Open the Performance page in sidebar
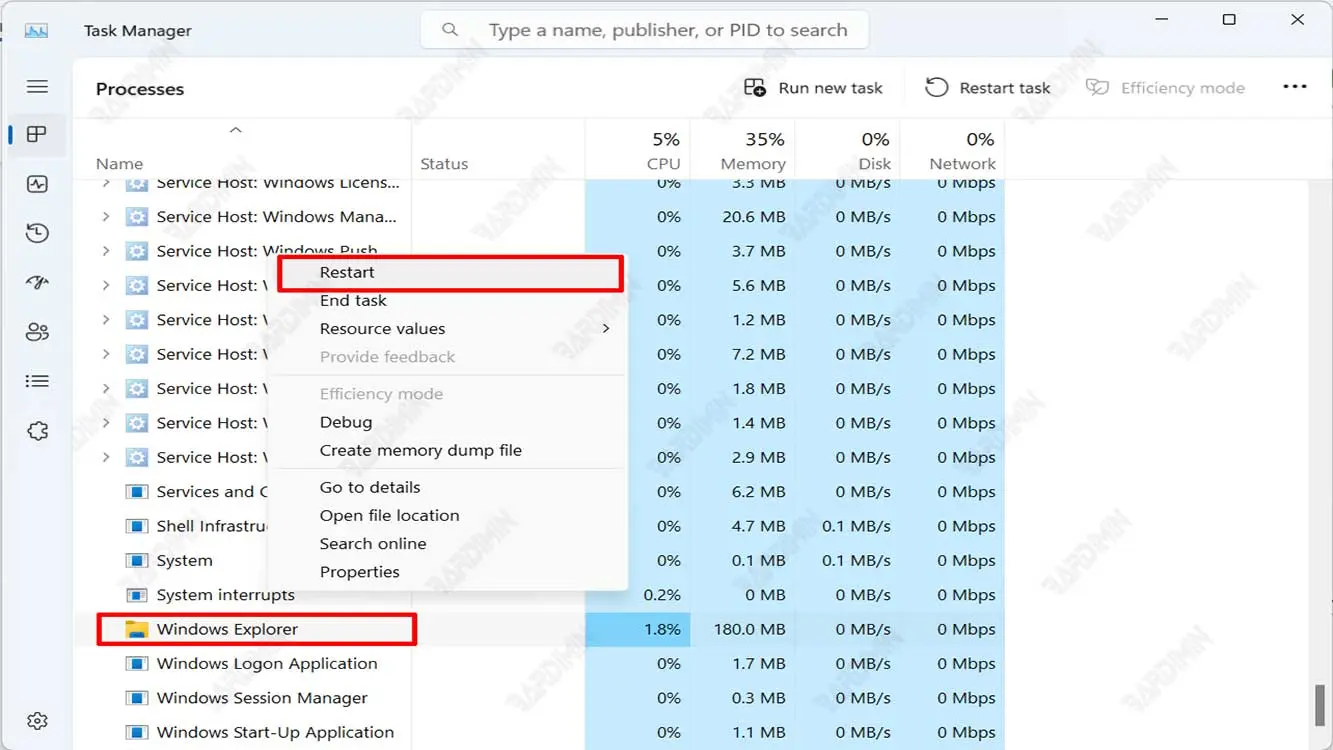 pyautogui.click(x=37, y=184)
